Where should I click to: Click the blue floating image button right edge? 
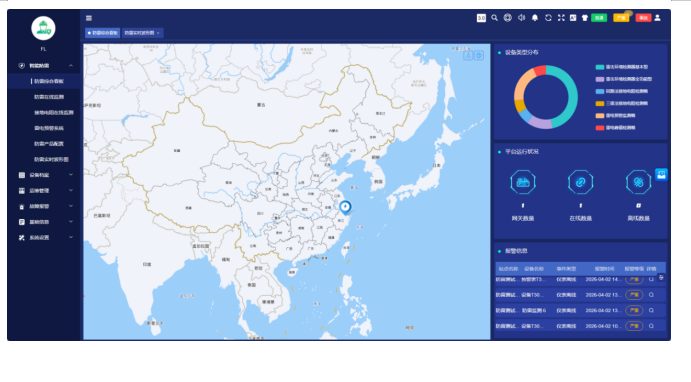(661, 175)
